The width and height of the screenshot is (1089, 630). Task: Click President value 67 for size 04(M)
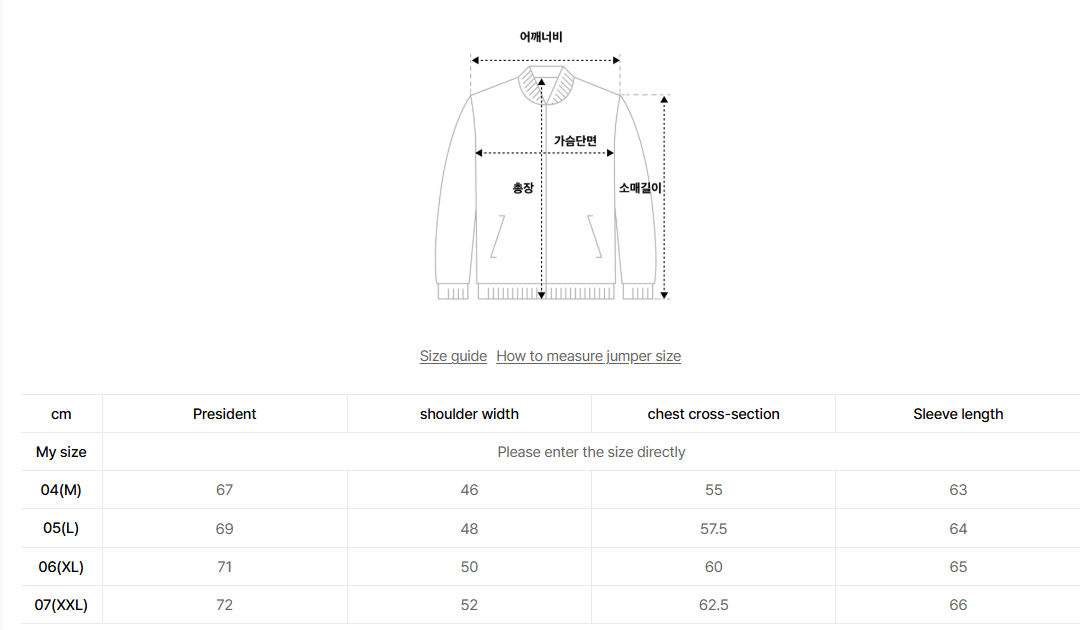(224, 489)
